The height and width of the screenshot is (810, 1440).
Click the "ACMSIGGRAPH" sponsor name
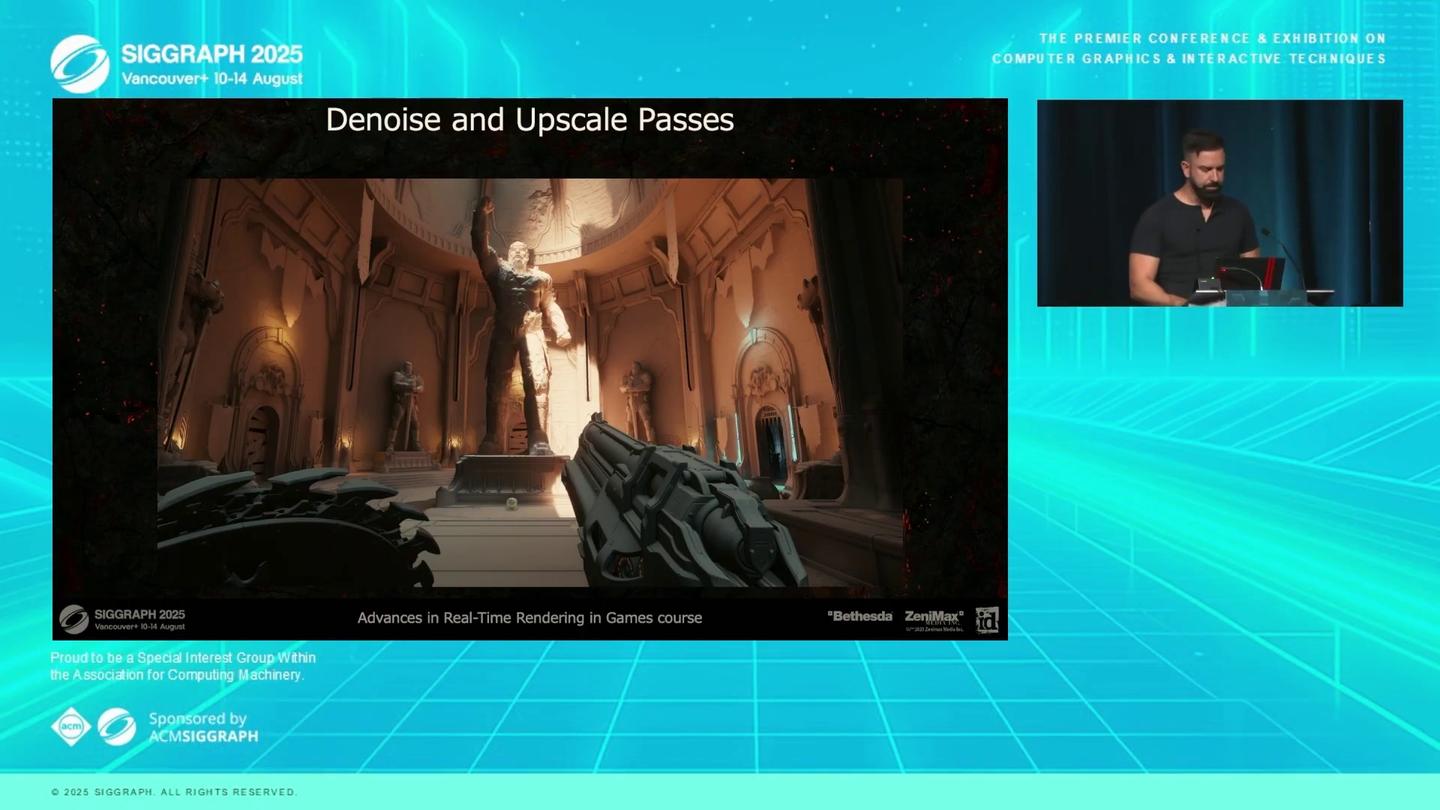click(x=203, y=737)
